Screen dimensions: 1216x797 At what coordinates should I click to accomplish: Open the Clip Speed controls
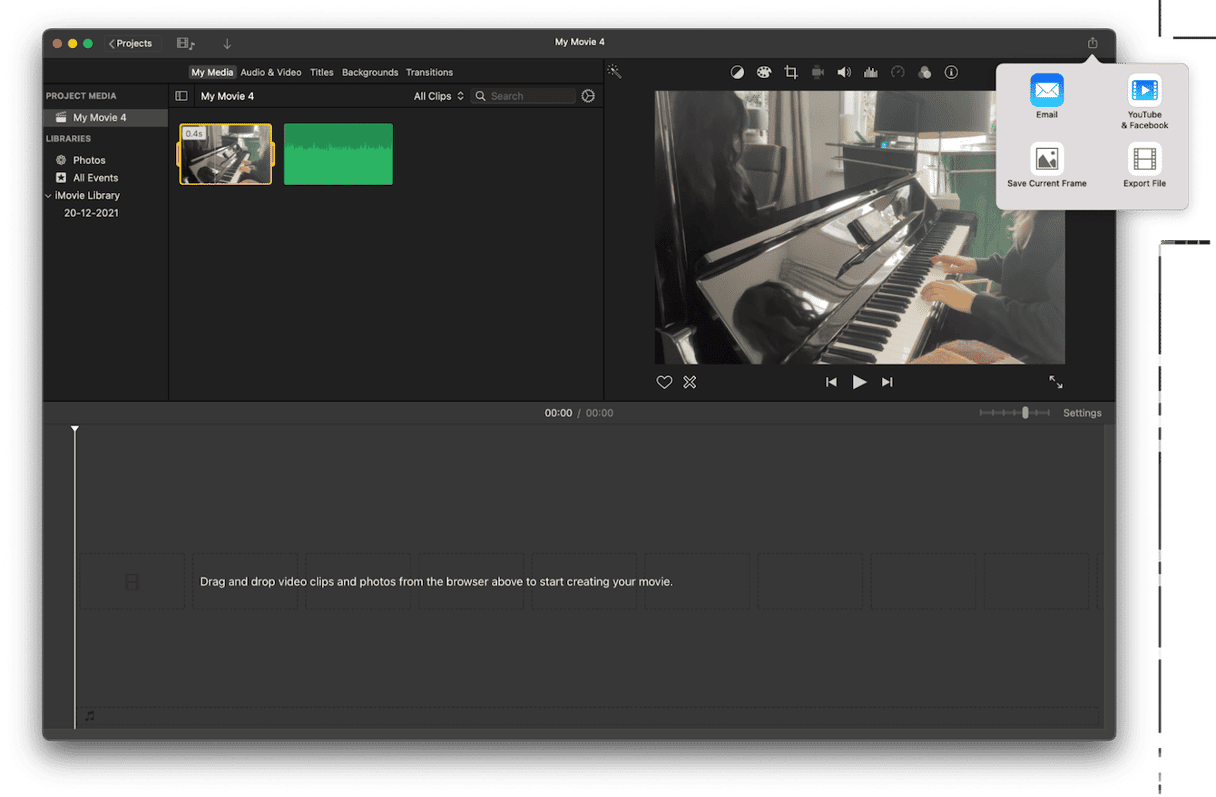tap(898, 72)
